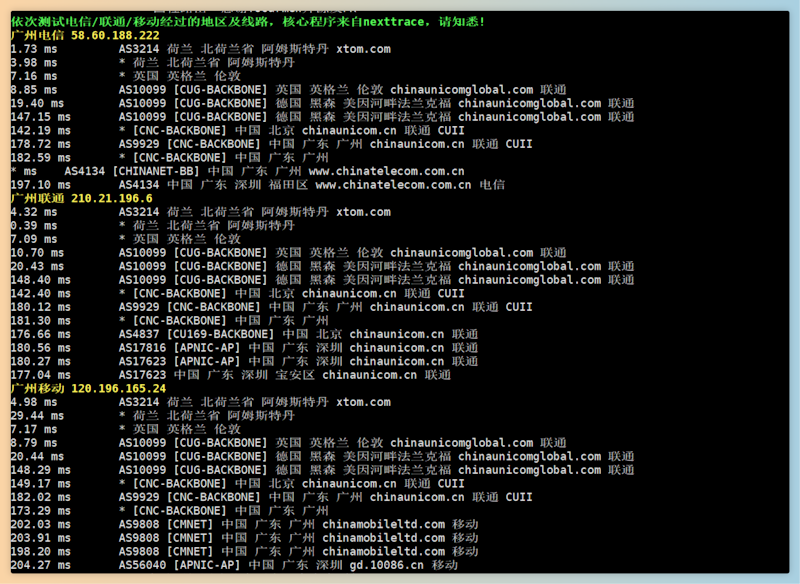
Task: Click the 福田区 district name
Action: tap(288, 185)
